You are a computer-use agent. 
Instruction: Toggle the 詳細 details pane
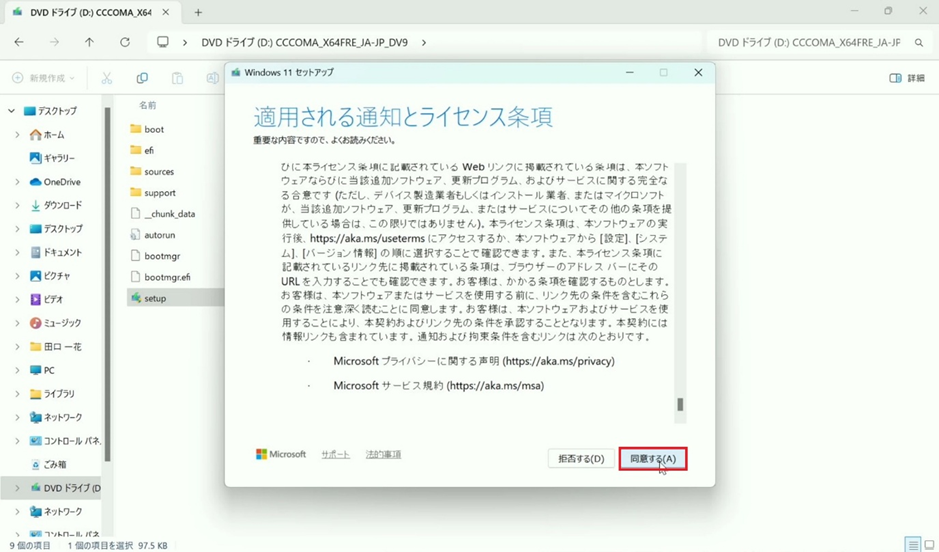907,78
